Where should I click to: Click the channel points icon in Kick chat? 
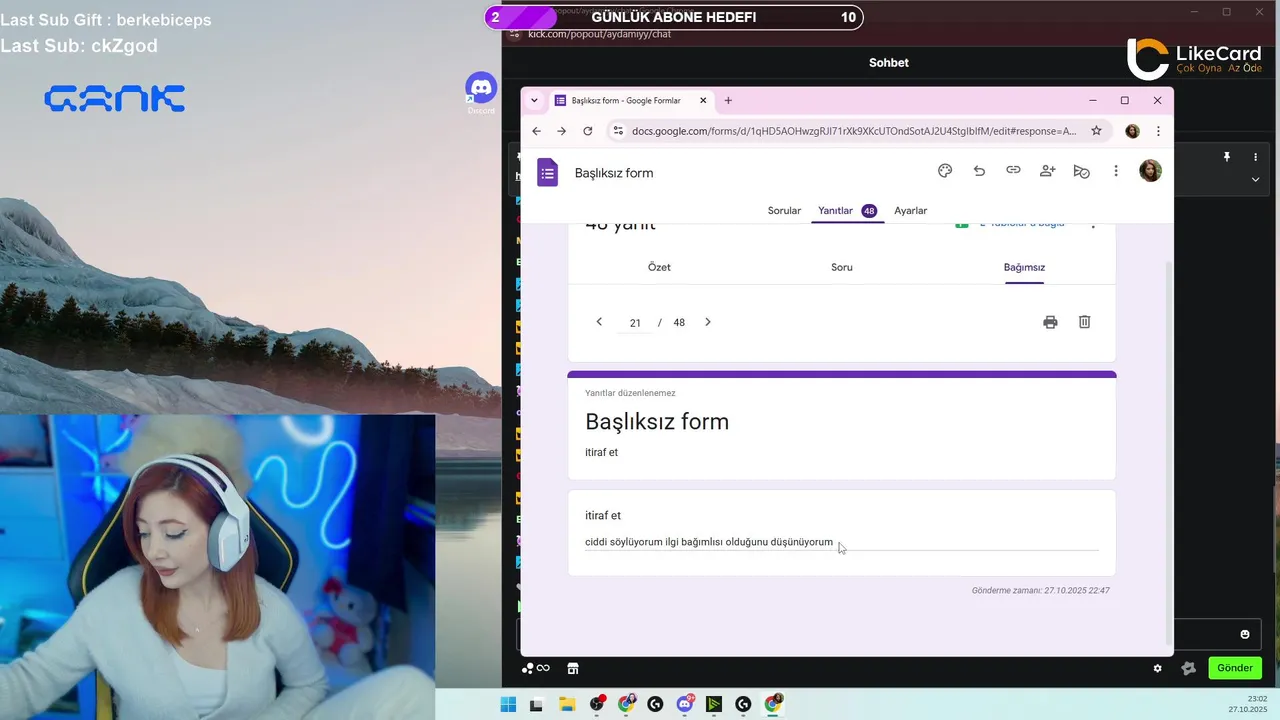pyautogui.click(x=536, y=668)
